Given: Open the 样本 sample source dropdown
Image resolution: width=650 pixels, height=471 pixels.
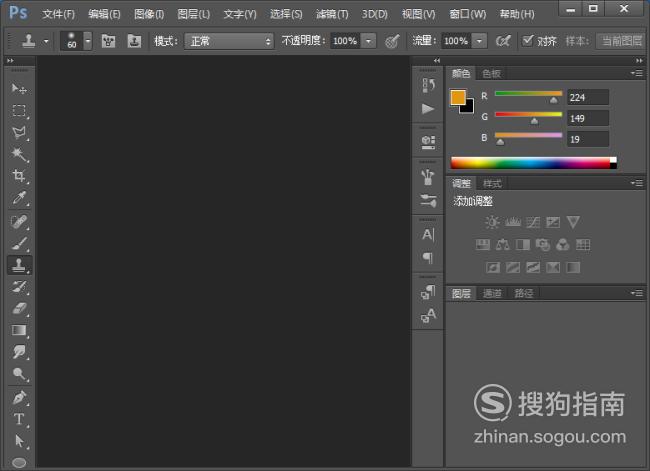Looking at the screenshot, I should click(x=622, y=41).
